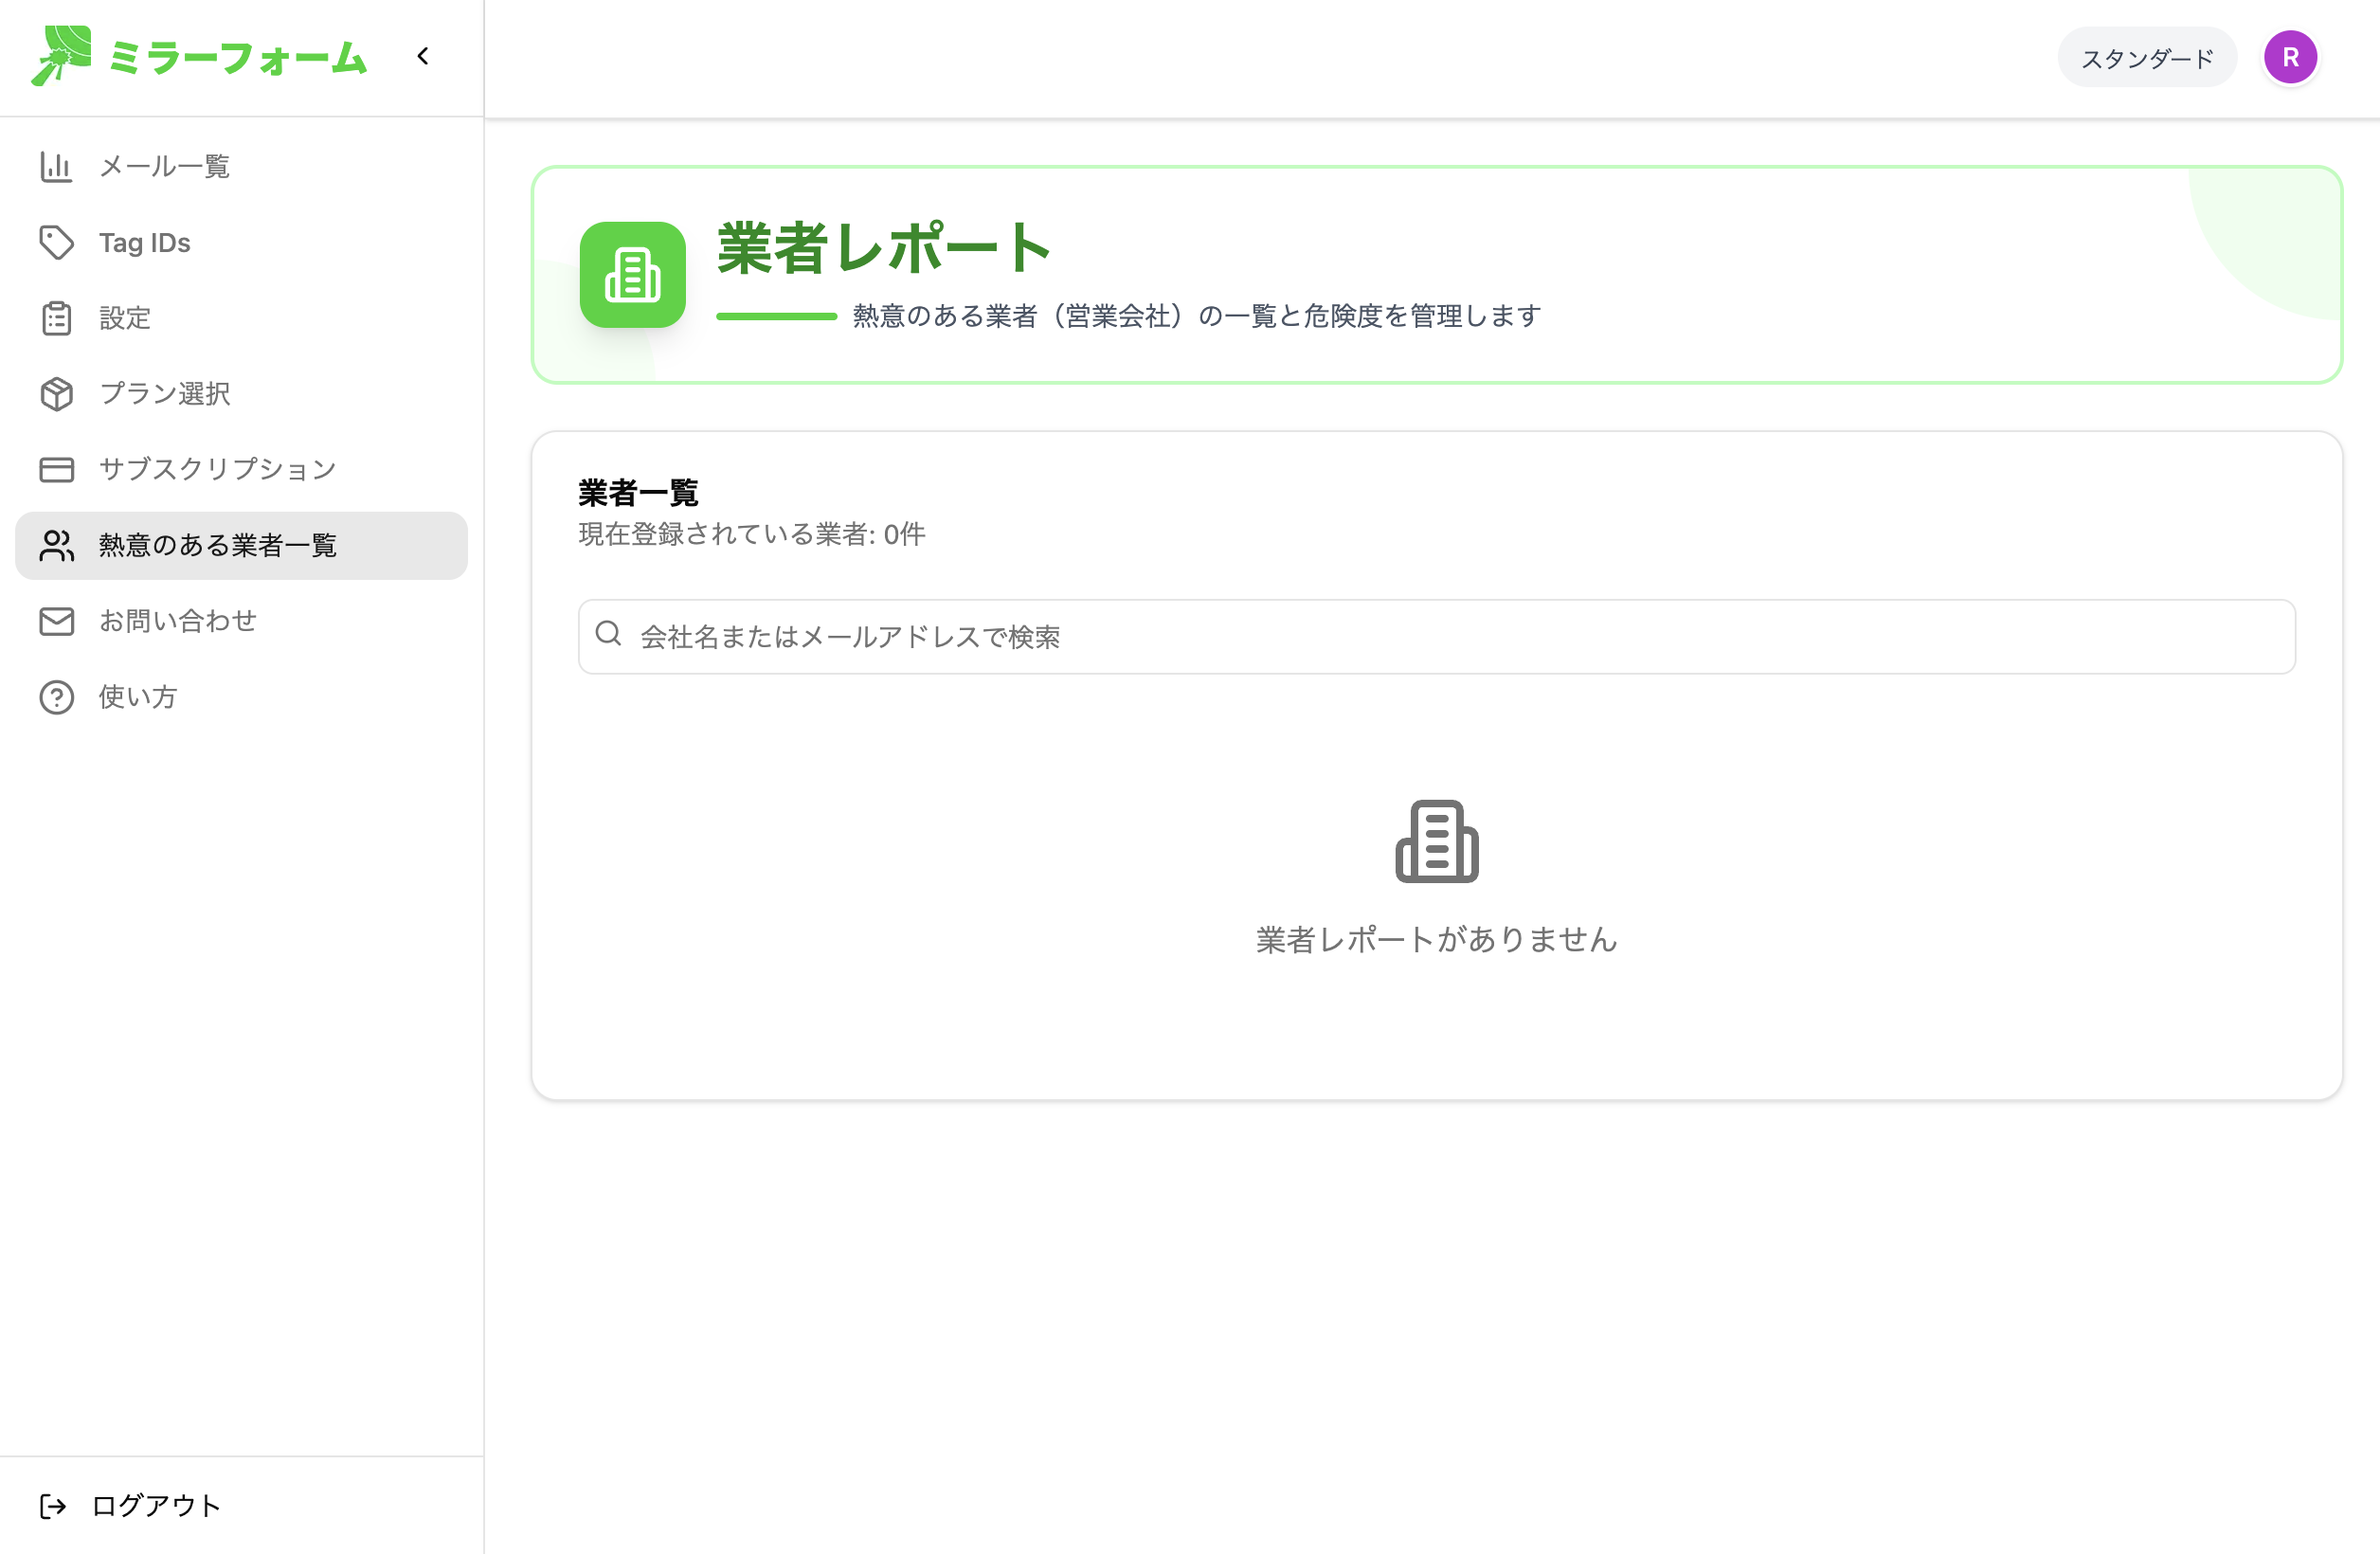Click the clipboard icon next to 設定
2380x1554 pixels.
[56, 318]
